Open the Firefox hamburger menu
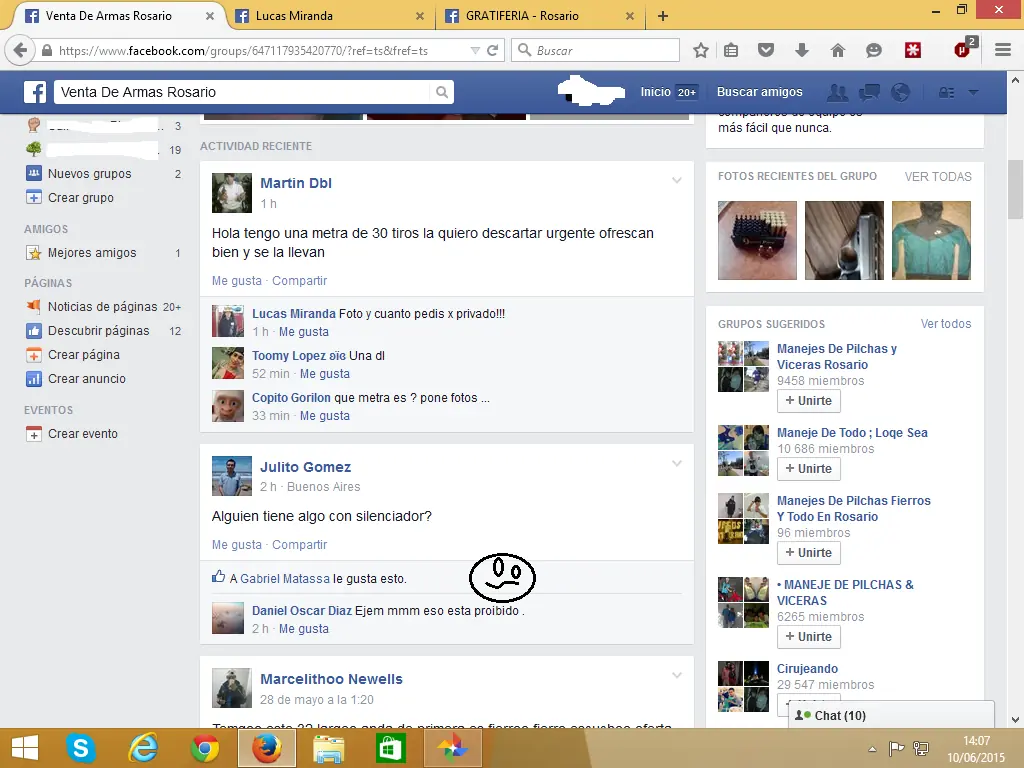Viewport: 1024px width, 768px height. click(1003, 50)
